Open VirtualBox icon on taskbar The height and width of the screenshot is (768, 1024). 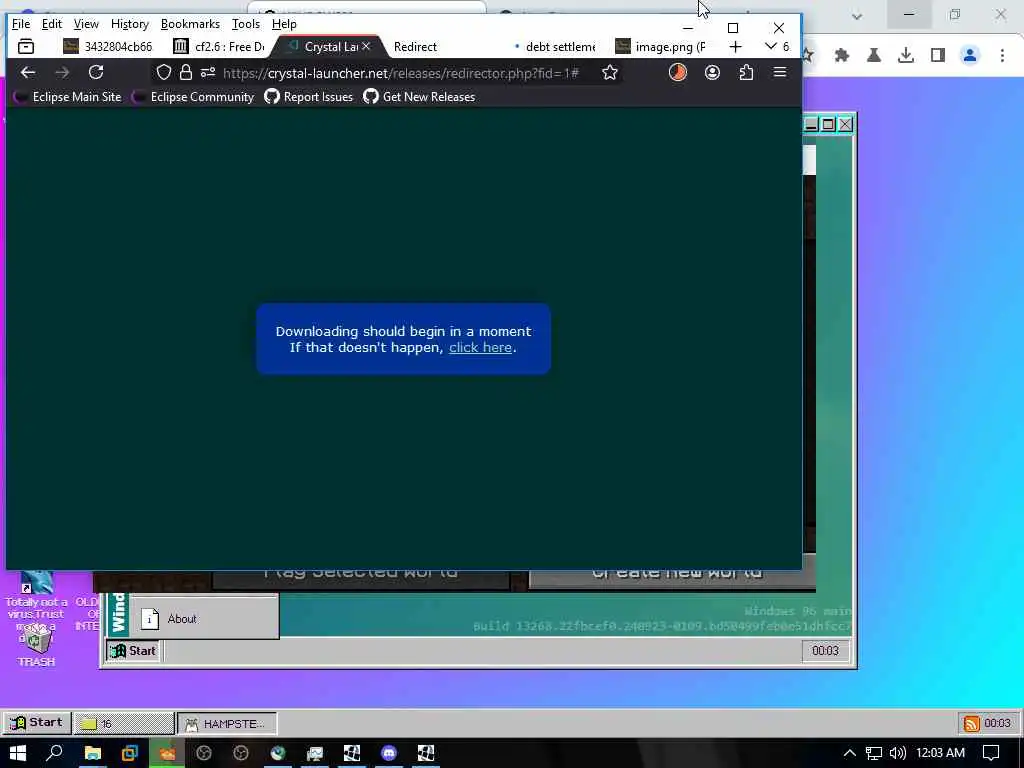(x=129, y=753)
